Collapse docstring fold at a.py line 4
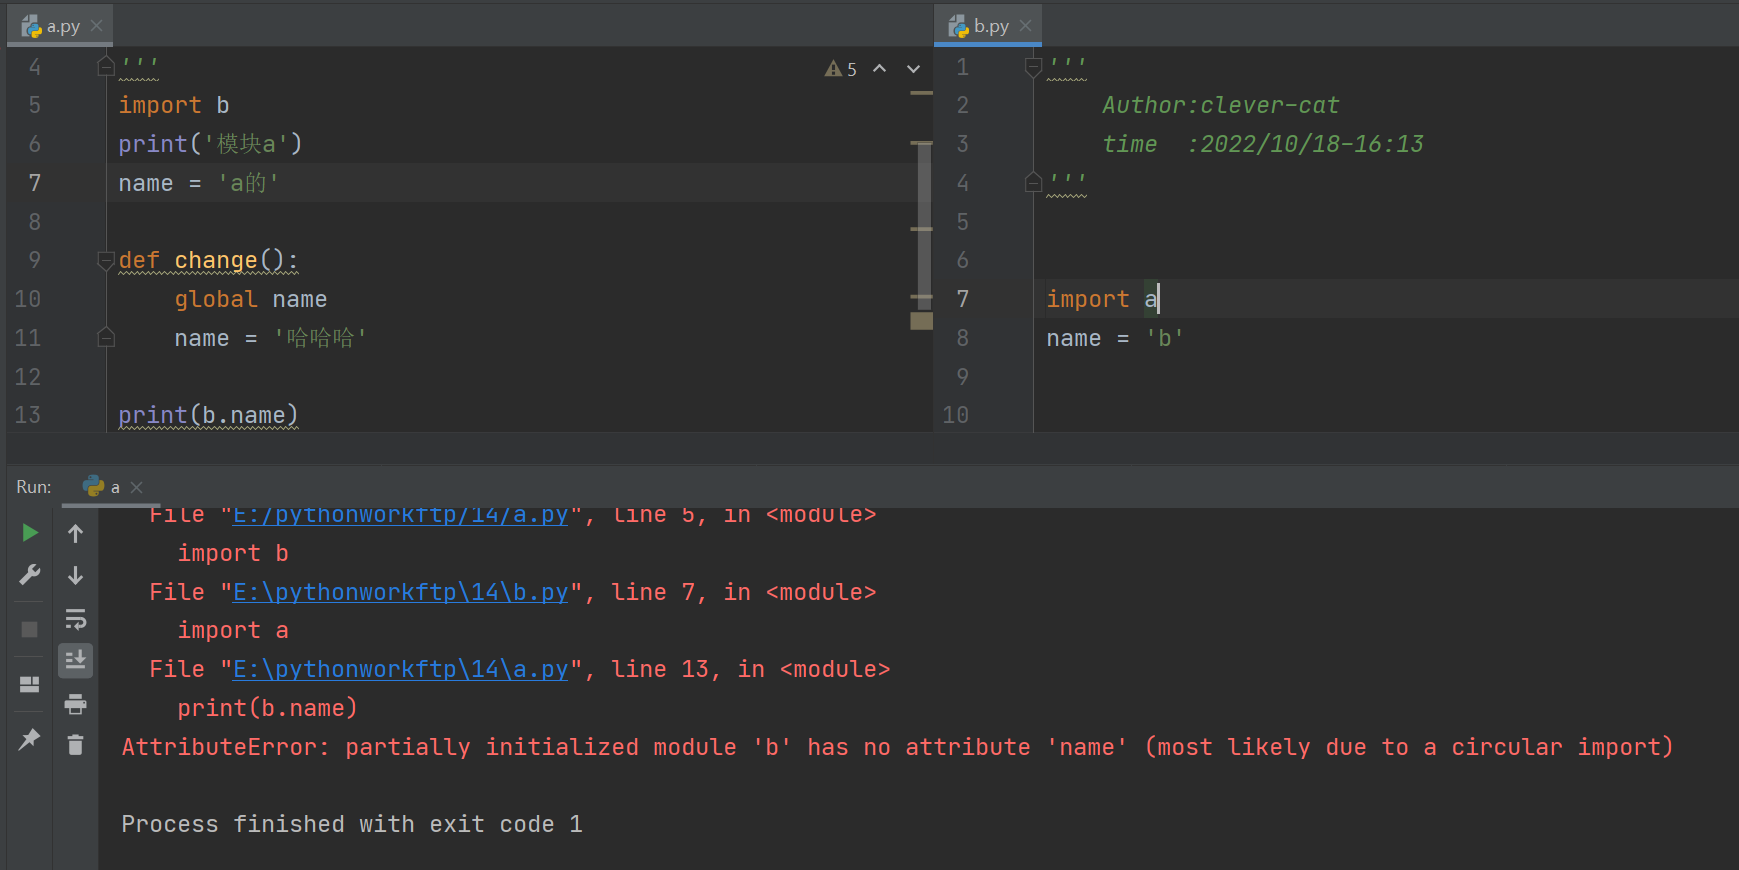The width and height of the screenshot is (1739, 870). [x=106, y=66]
